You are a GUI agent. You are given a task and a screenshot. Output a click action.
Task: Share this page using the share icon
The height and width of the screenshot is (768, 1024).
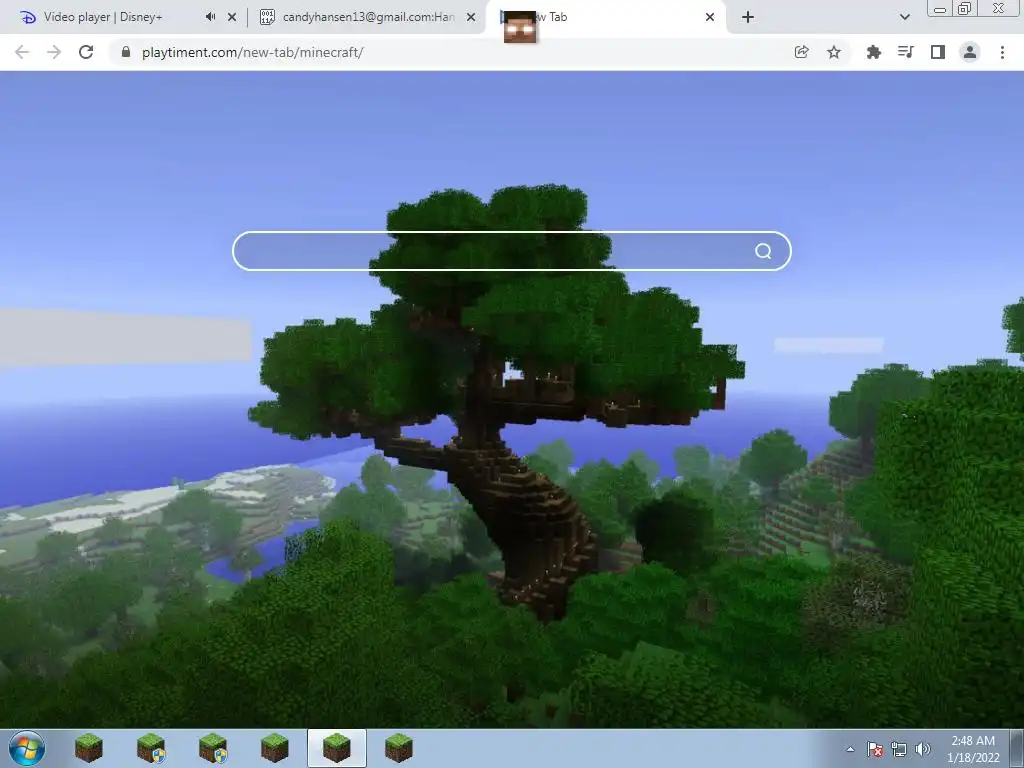pos(801,52)
